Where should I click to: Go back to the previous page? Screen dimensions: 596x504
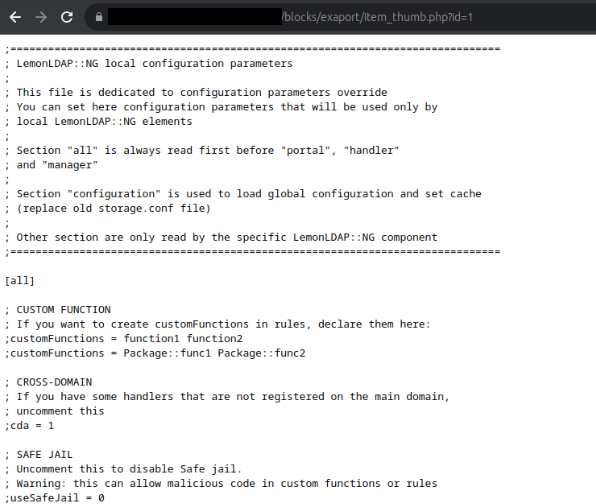pos(15,17)
